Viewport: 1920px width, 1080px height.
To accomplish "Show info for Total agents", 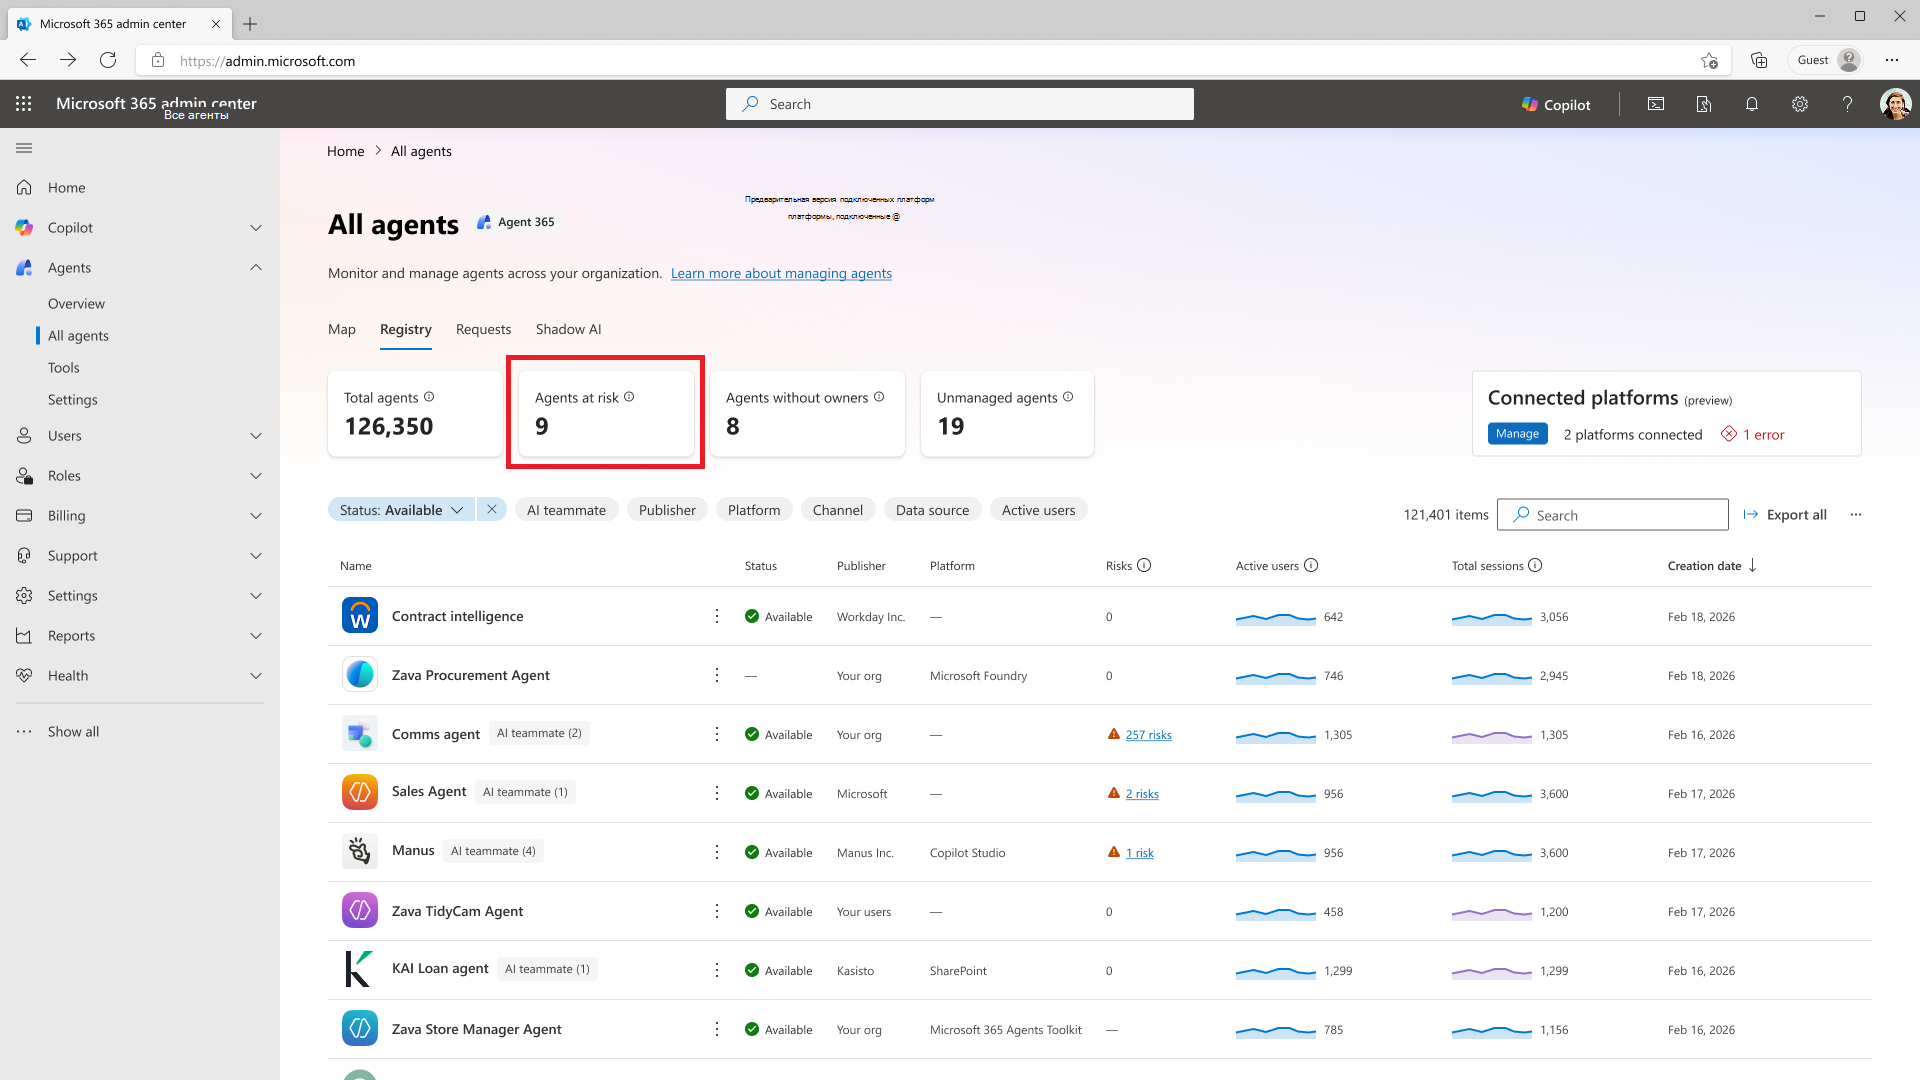I will pos(429,397).
